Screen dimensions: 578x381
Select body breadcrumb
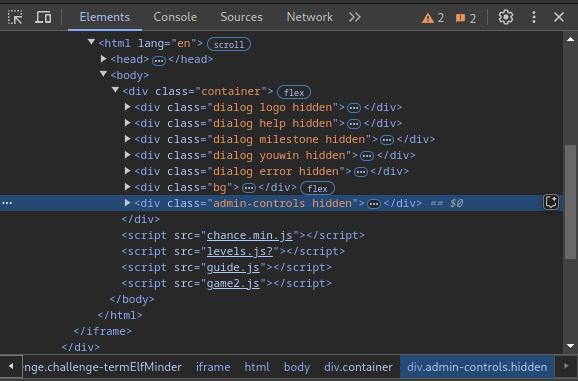pyautogui.click(x=297, y=367)
